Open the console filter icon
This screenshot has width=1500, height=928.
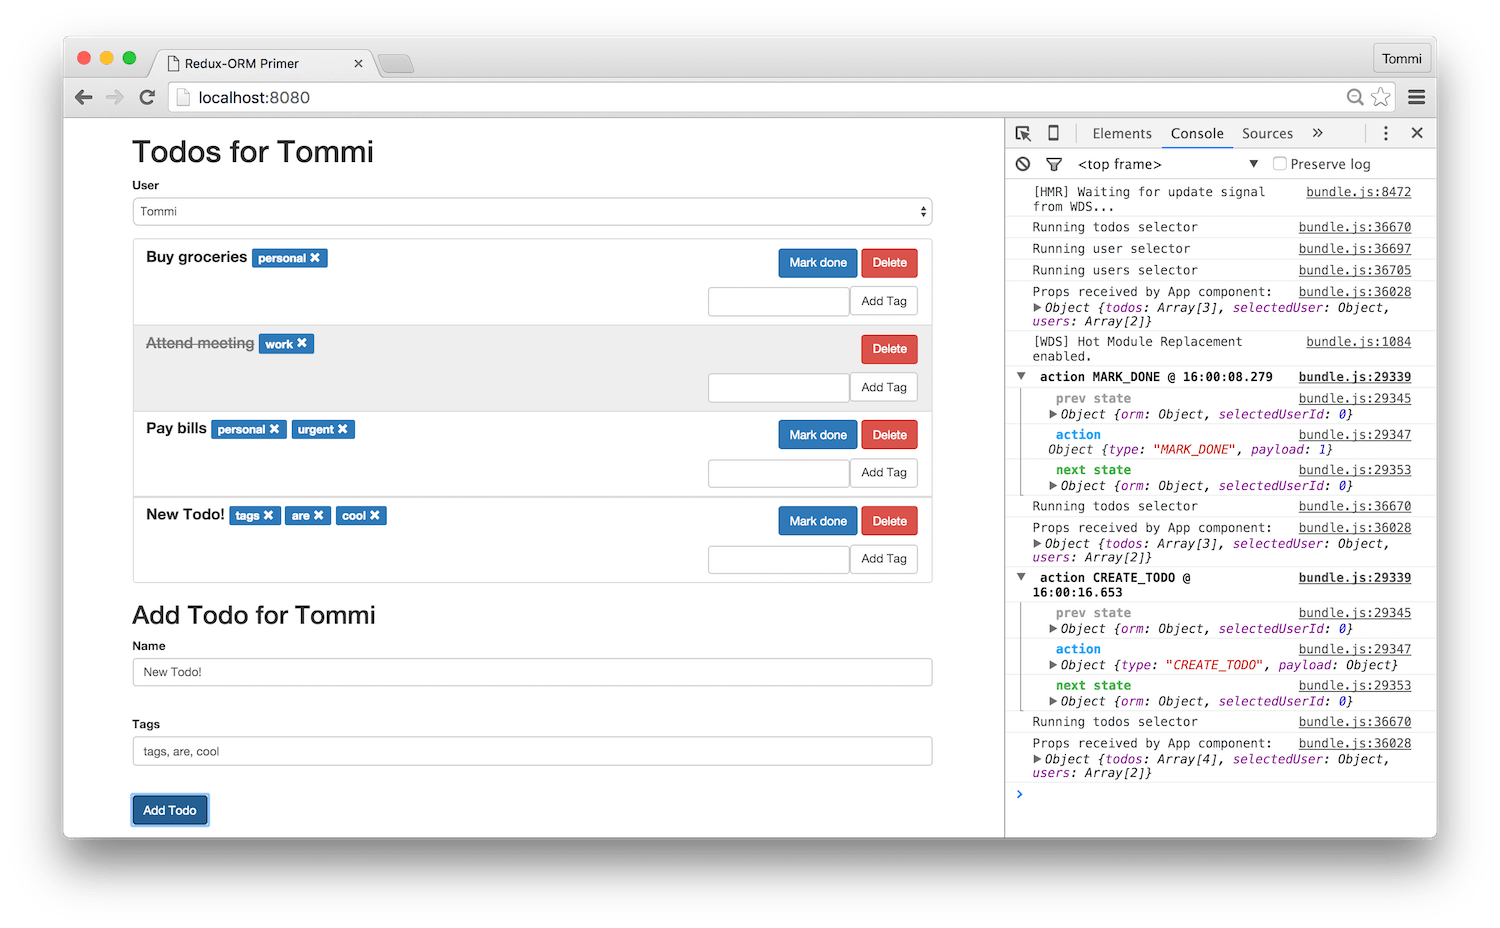click(1054, 163)
